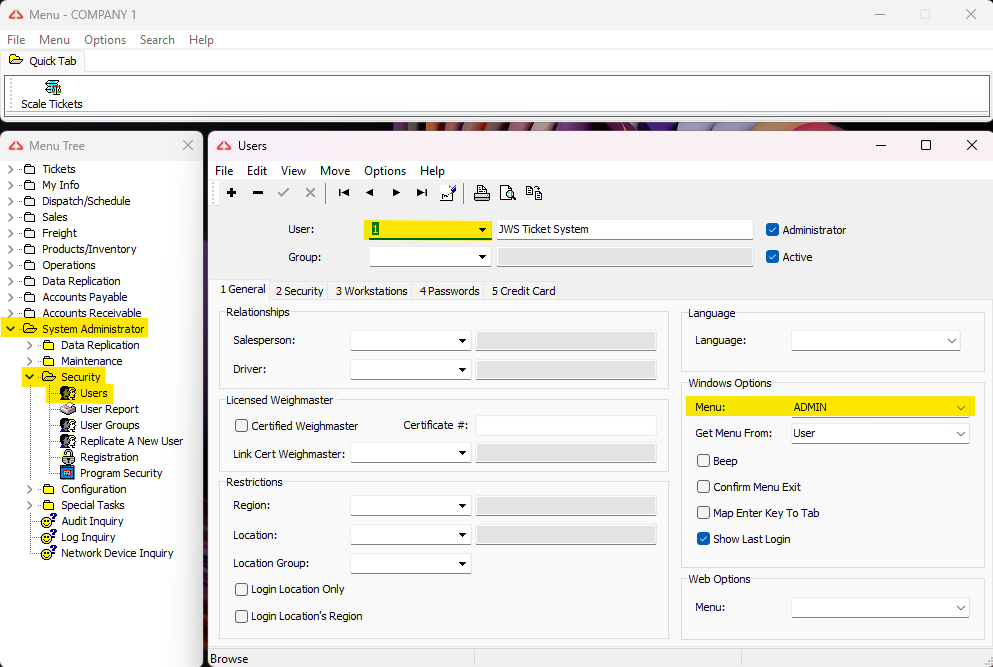Enable Login Location Only checkbox
The height and width of the screenshot is (667, 993).
click(241, 589)
